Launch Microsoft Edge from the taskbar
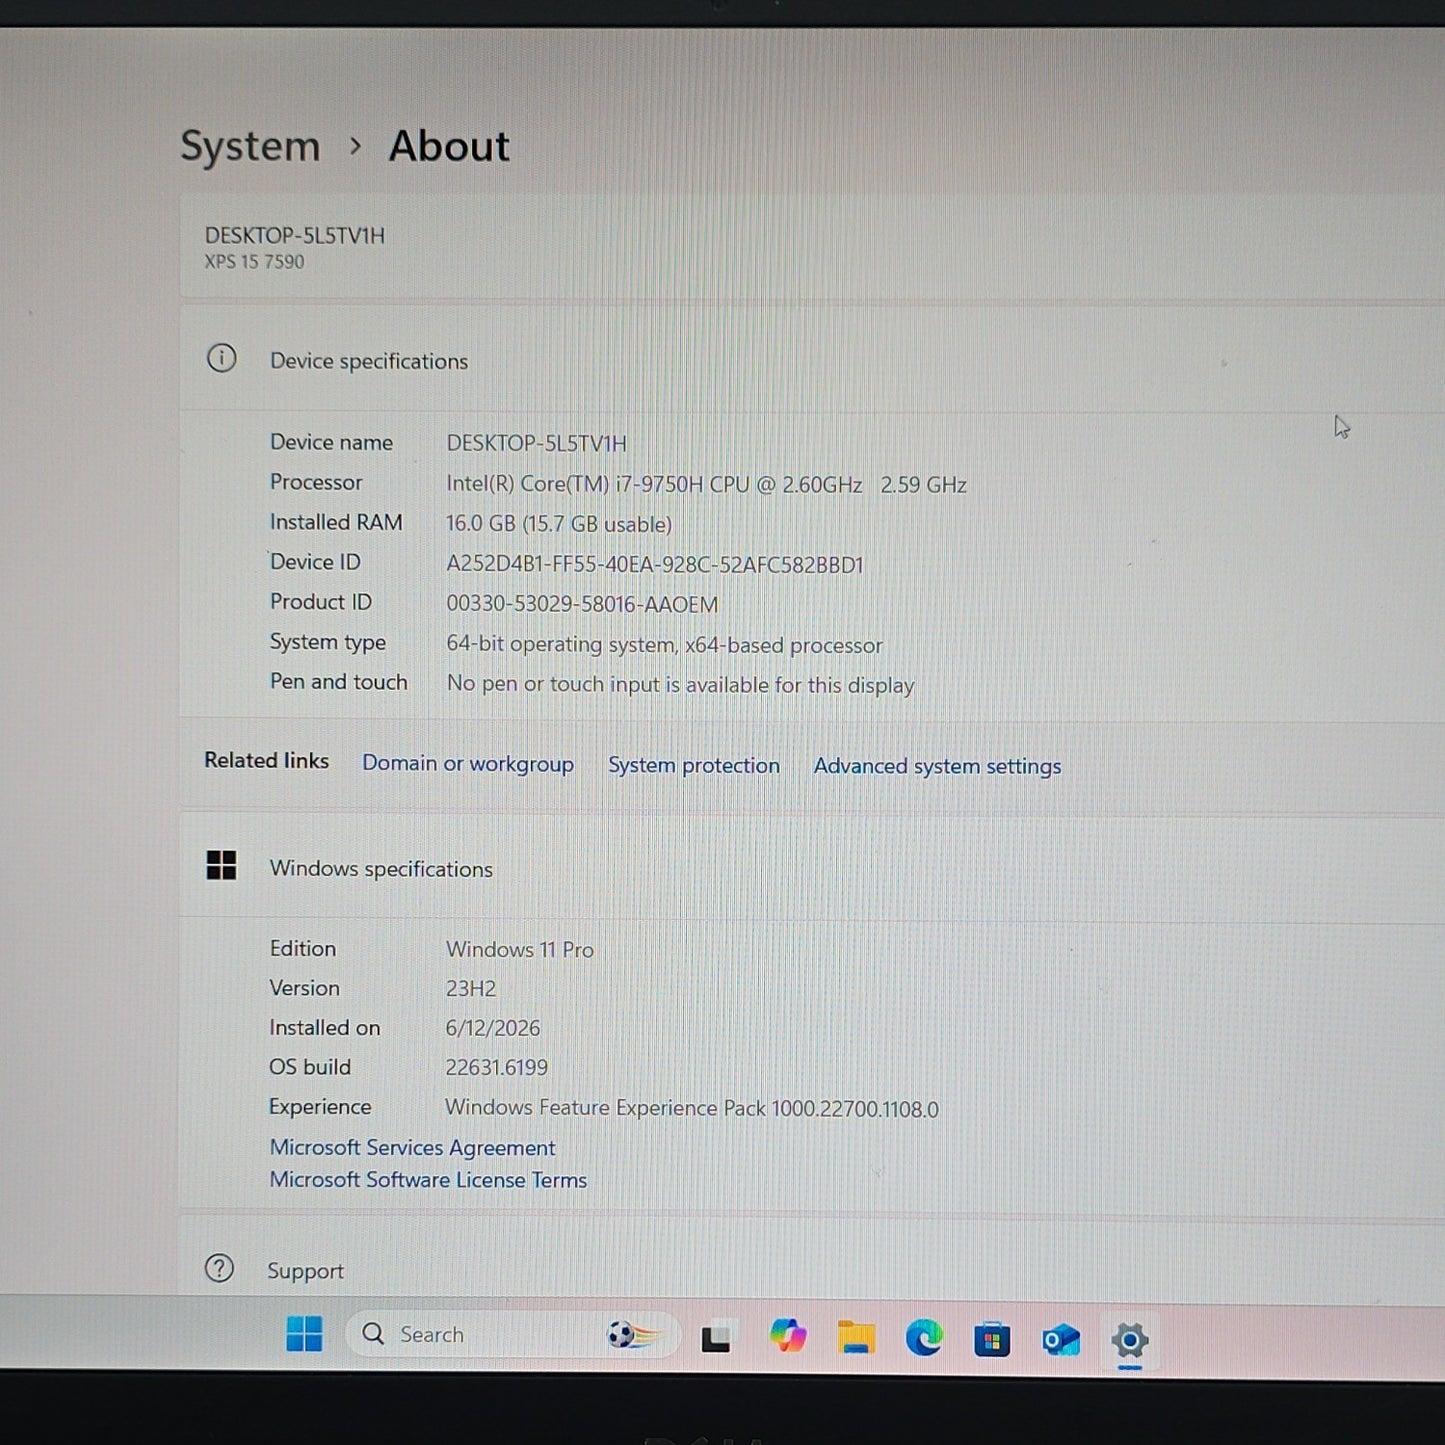The image size is (1445, 1445). click(x=924, y=1338)
